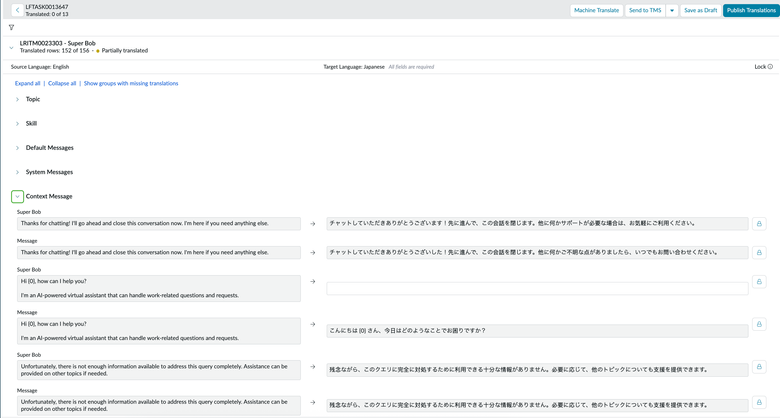Viewport: 780px width, 418px height.
Task: Lock the bottom Message translation row
Action: [759, 403]
